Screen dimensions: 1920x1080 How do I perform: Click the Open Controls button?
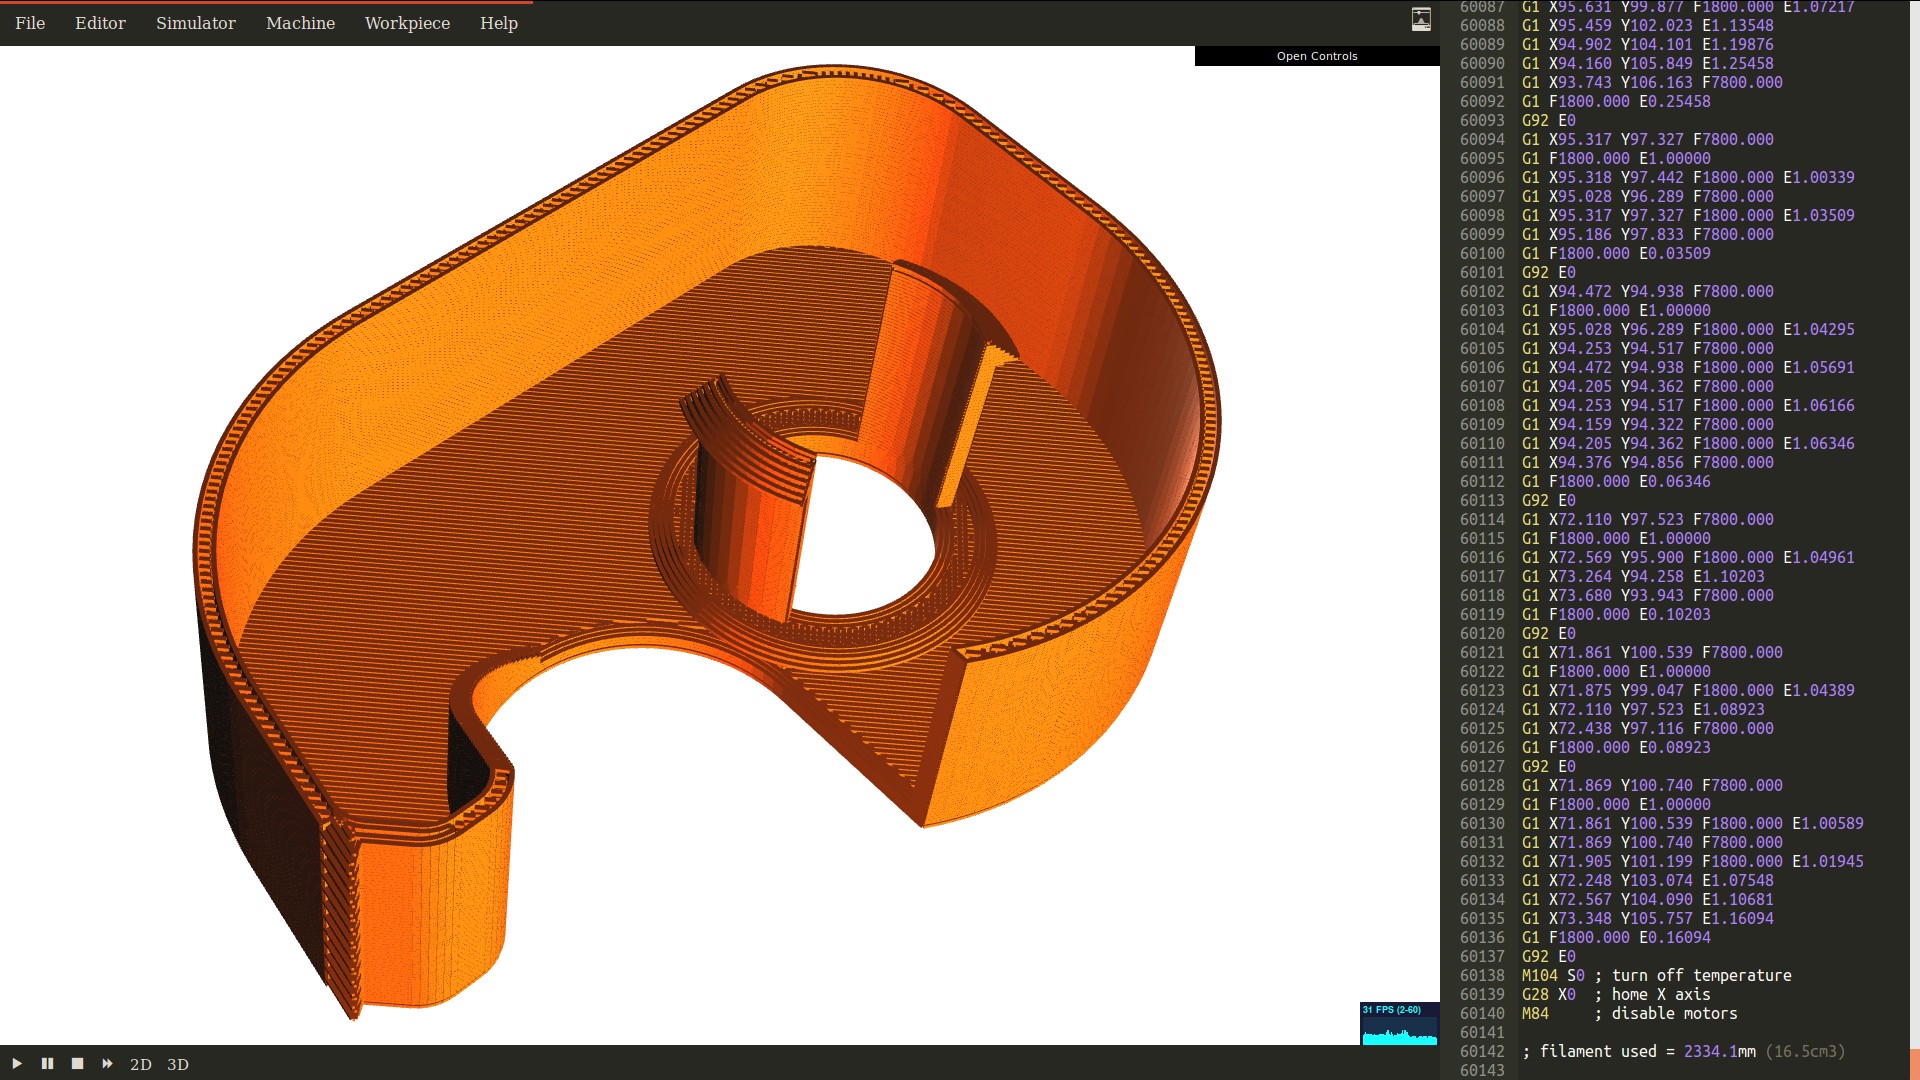(x=1316, y=56)
